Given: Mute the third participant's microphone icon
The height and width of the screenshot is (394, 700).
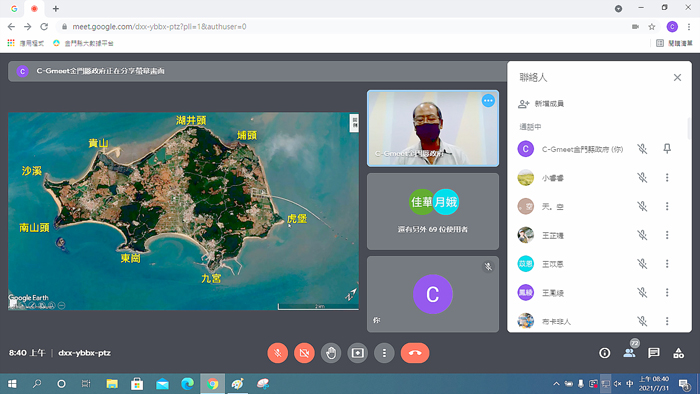Looking at the screenshot, I should click(642, 206).
